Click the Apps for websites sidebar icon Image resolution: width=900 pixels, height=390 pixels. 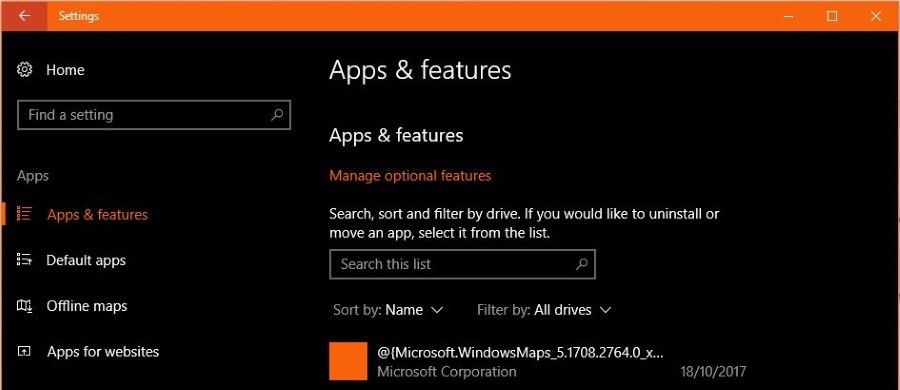[24, 351]
